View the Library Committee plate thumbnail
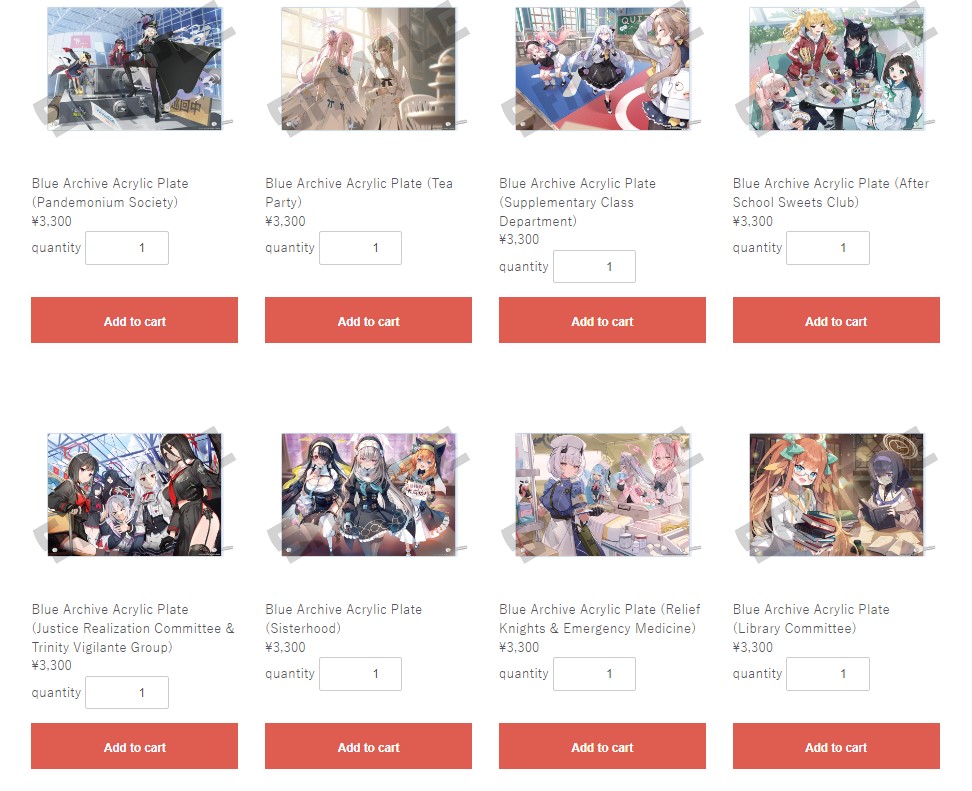The height and width of the screenshot is (791, 972). (x=836, y=495)
